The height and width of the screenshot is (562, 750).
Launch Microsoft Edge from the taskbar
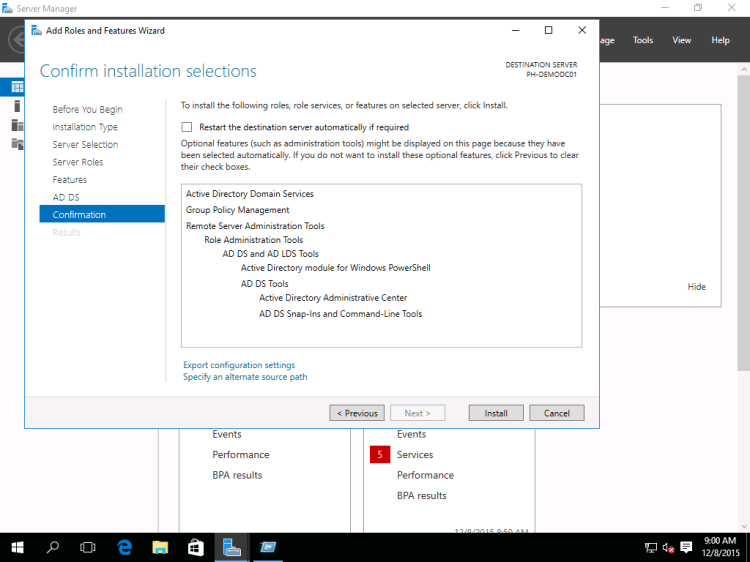point(125,547)
